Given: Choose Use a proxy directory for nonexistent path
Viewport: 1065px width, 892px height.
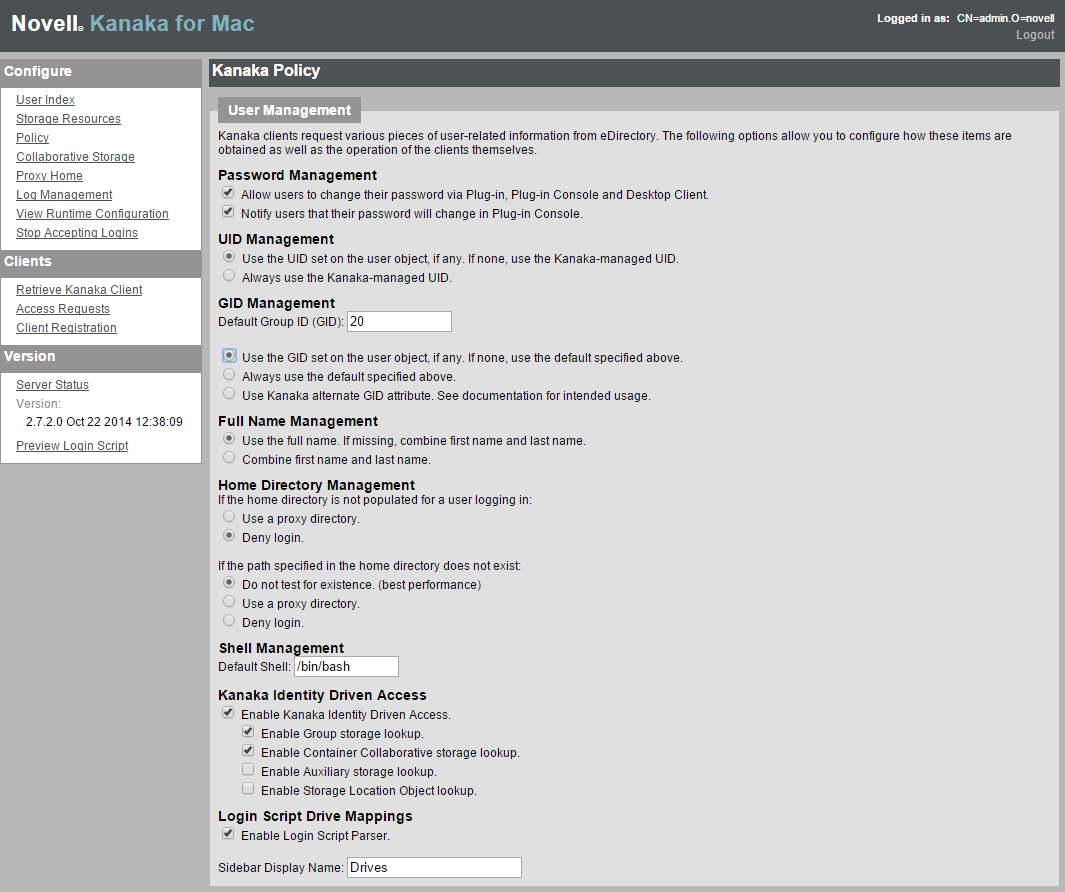Looking at the screenshot, I should [230, 602].
